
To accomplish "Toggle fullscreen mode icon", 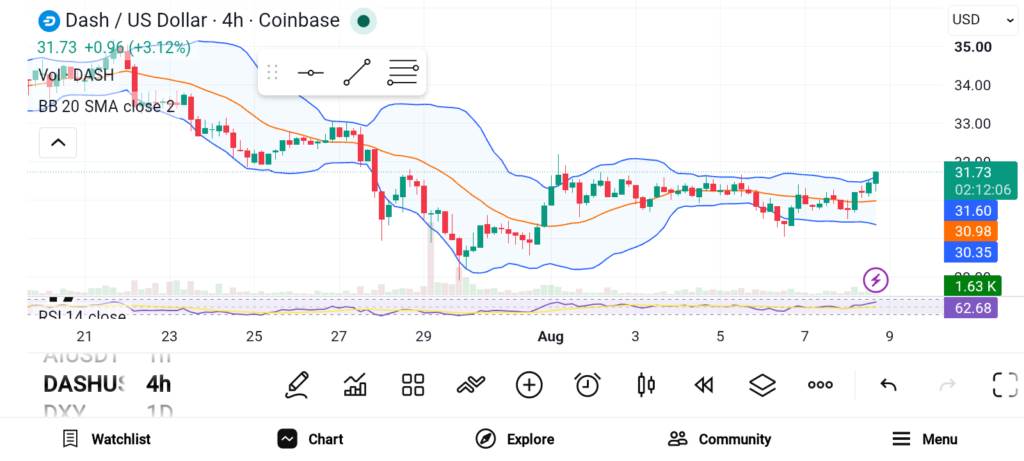I will (1005, 385).
